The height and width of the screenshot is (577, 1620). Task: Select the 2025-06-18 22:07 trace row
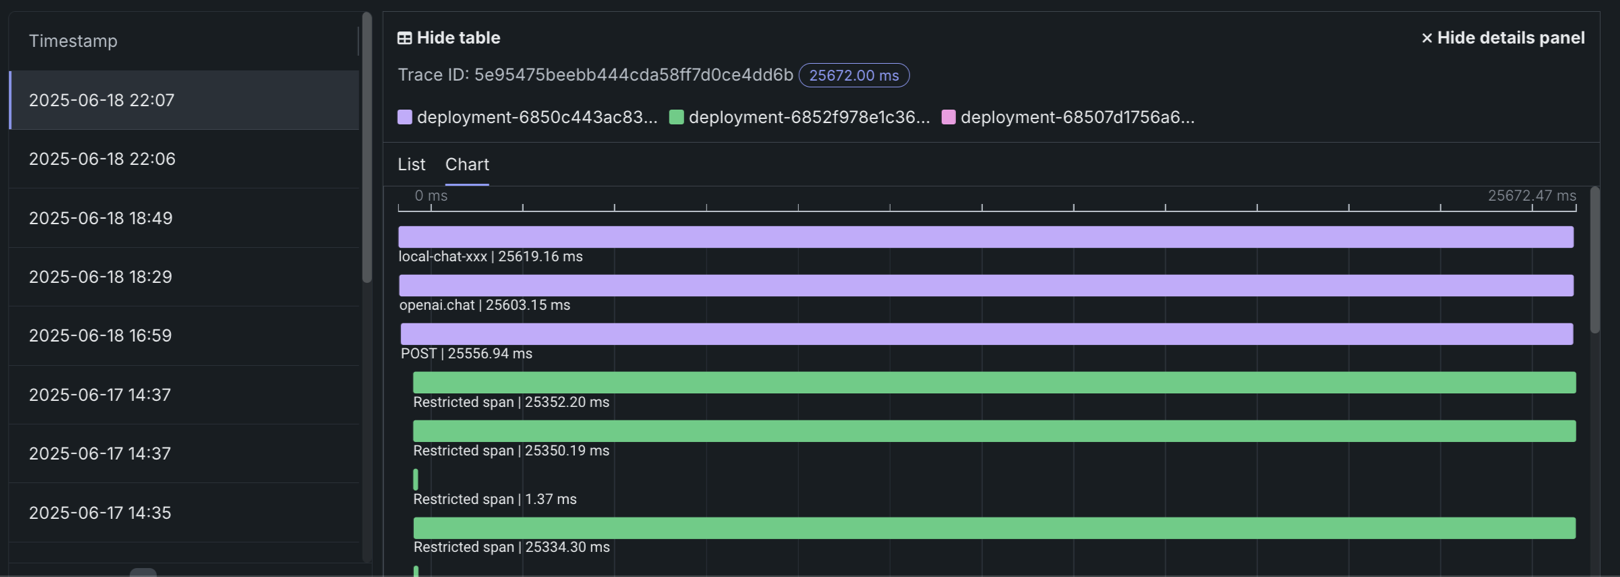click(184, 100)
